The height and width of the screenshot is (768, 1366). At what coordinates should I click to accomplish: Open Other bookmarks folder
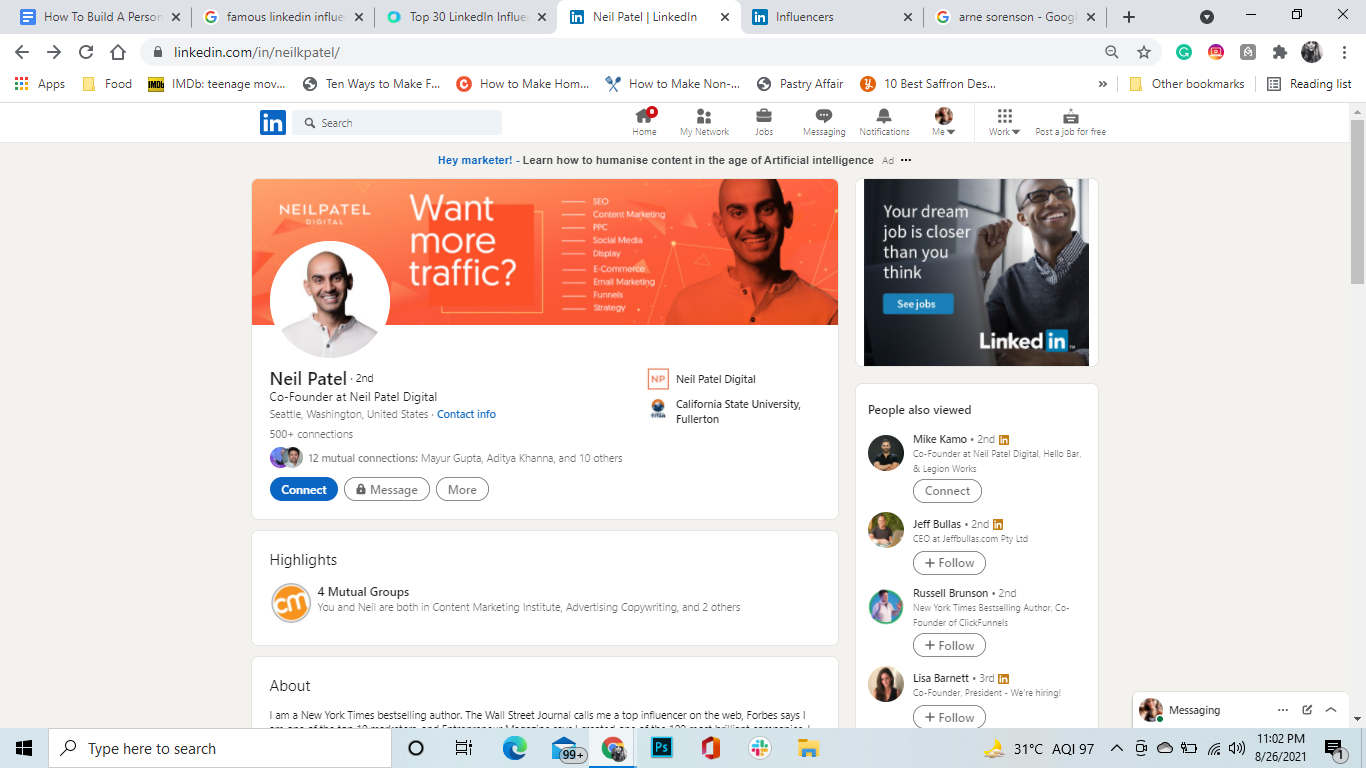pos(1186,84)
